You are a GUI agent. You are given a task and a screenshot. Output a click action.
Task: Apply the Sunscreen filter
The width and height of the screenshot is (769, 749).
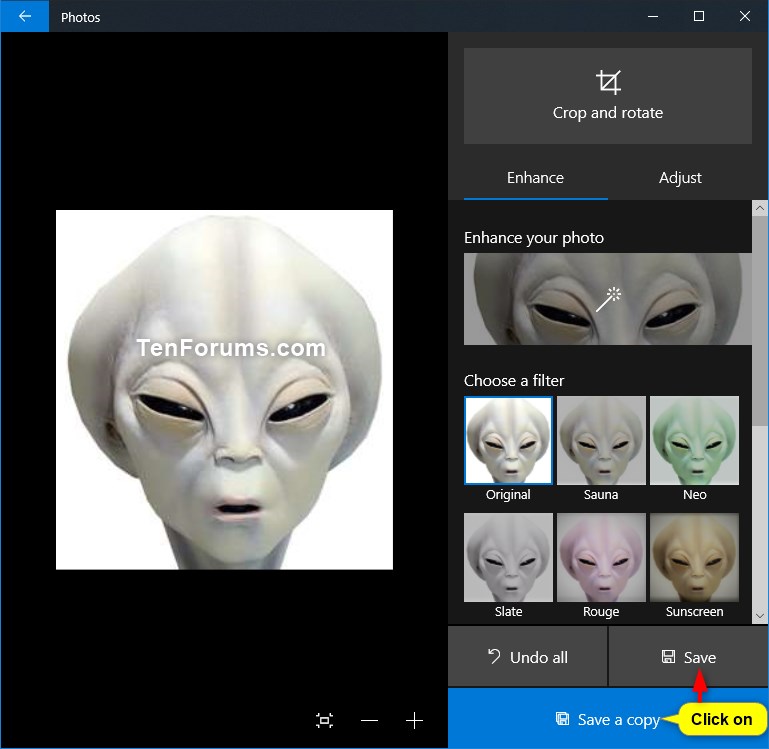click(694, 557)
